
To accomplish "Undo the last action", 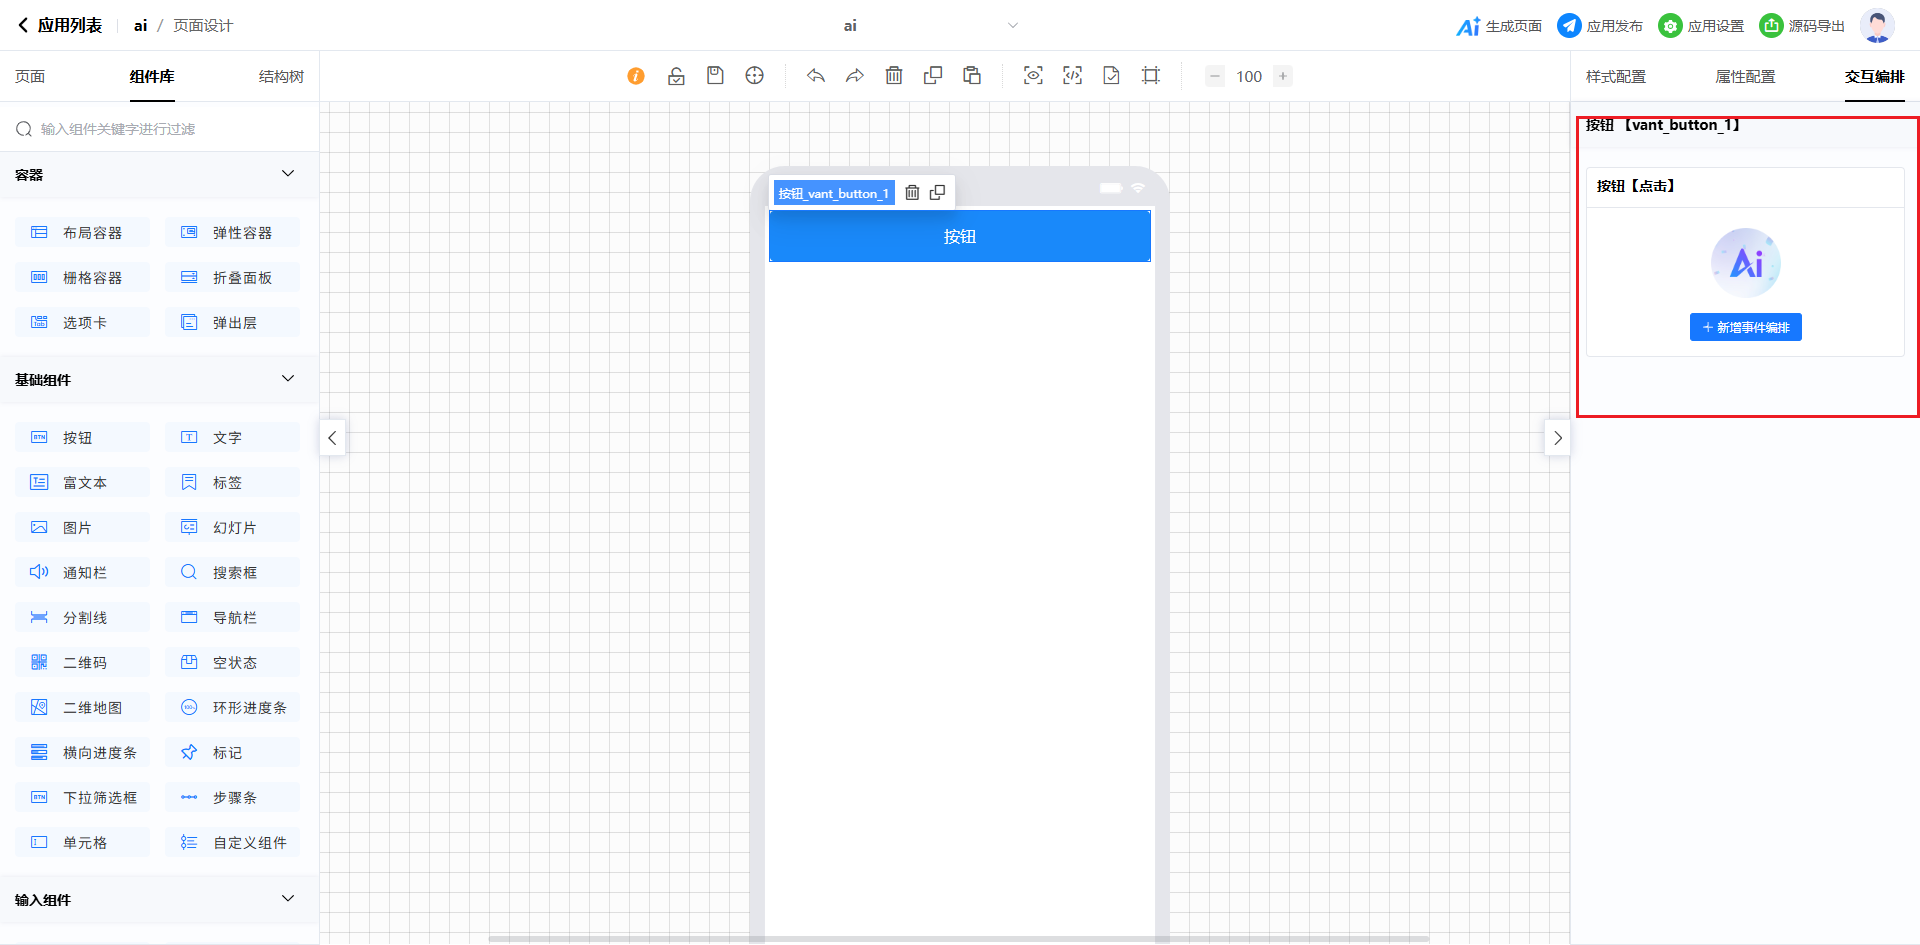I will click(x=816, y=76).
